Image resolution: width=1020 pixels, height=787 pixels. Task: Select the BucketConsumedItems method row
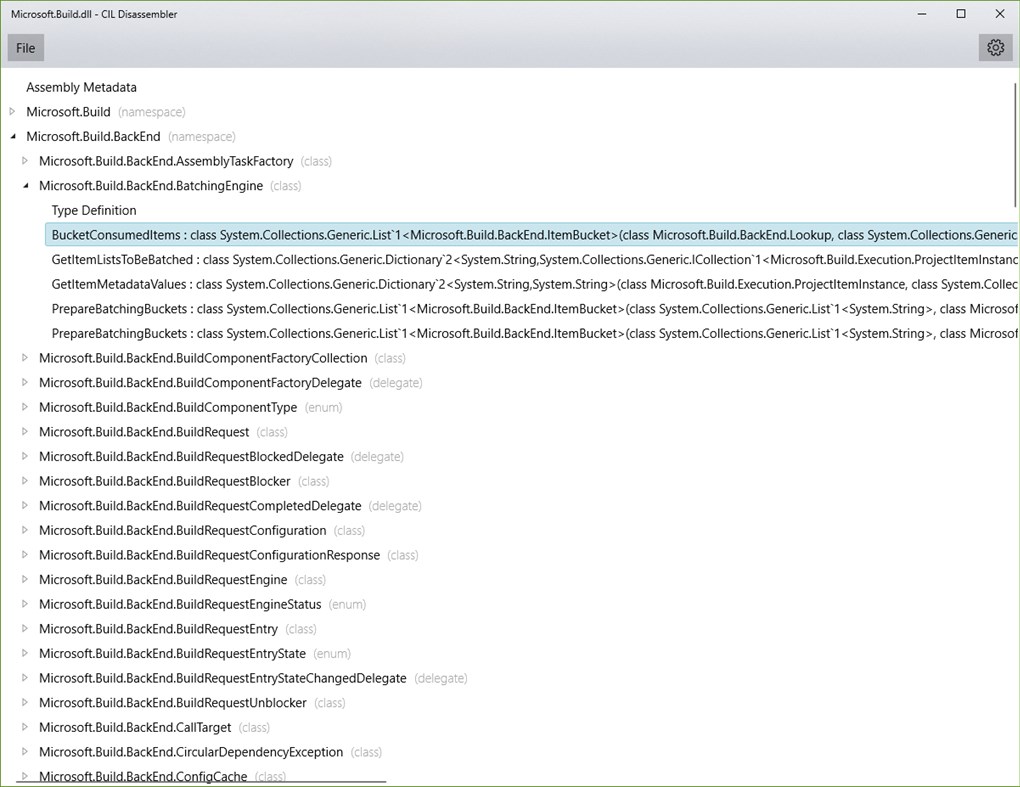[532, 235]
